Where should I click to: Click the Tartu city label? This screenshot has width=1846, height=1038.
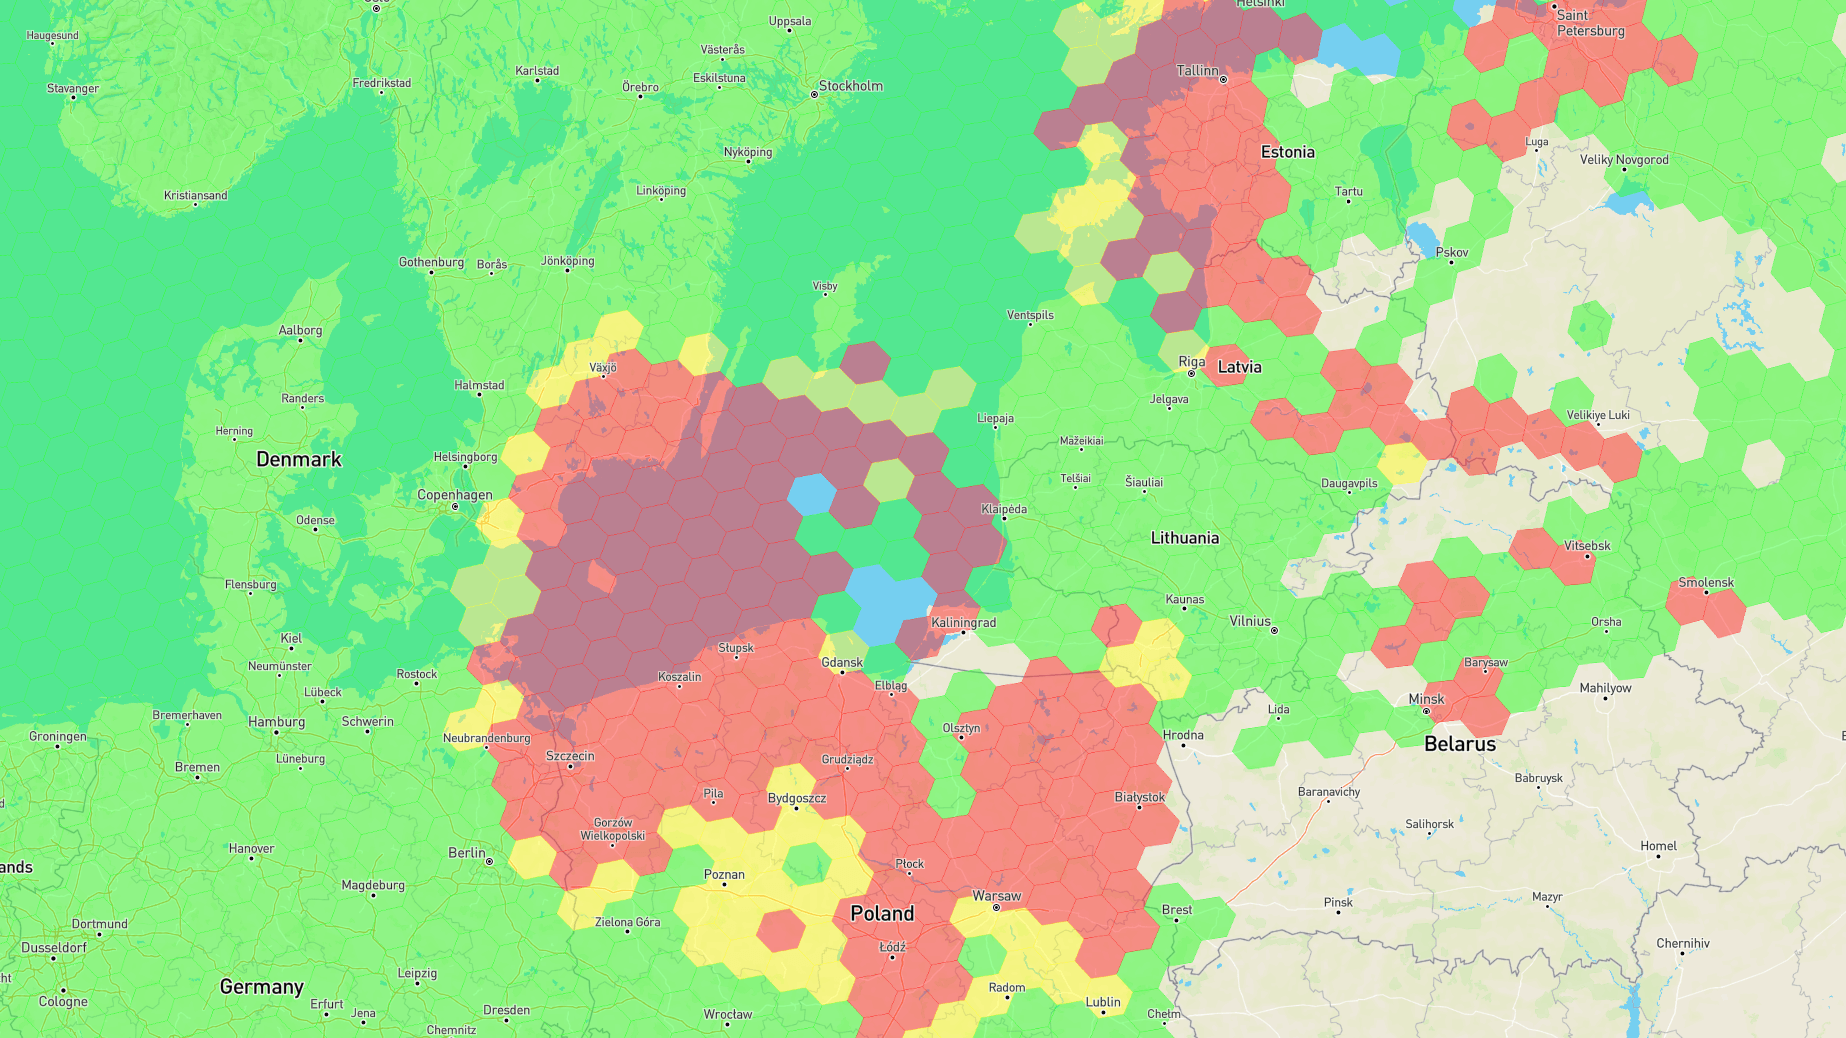click(x=1348, y=192)
